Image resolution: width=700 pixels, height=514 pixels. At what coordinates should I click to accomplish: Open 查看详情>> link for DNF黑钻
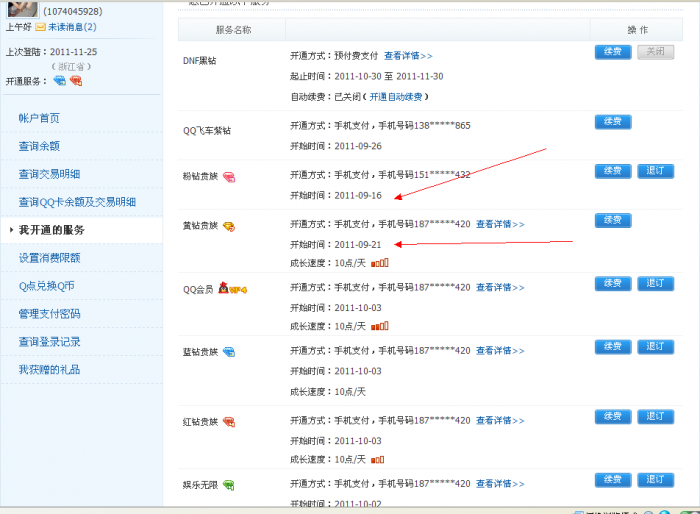pos(408,56)
